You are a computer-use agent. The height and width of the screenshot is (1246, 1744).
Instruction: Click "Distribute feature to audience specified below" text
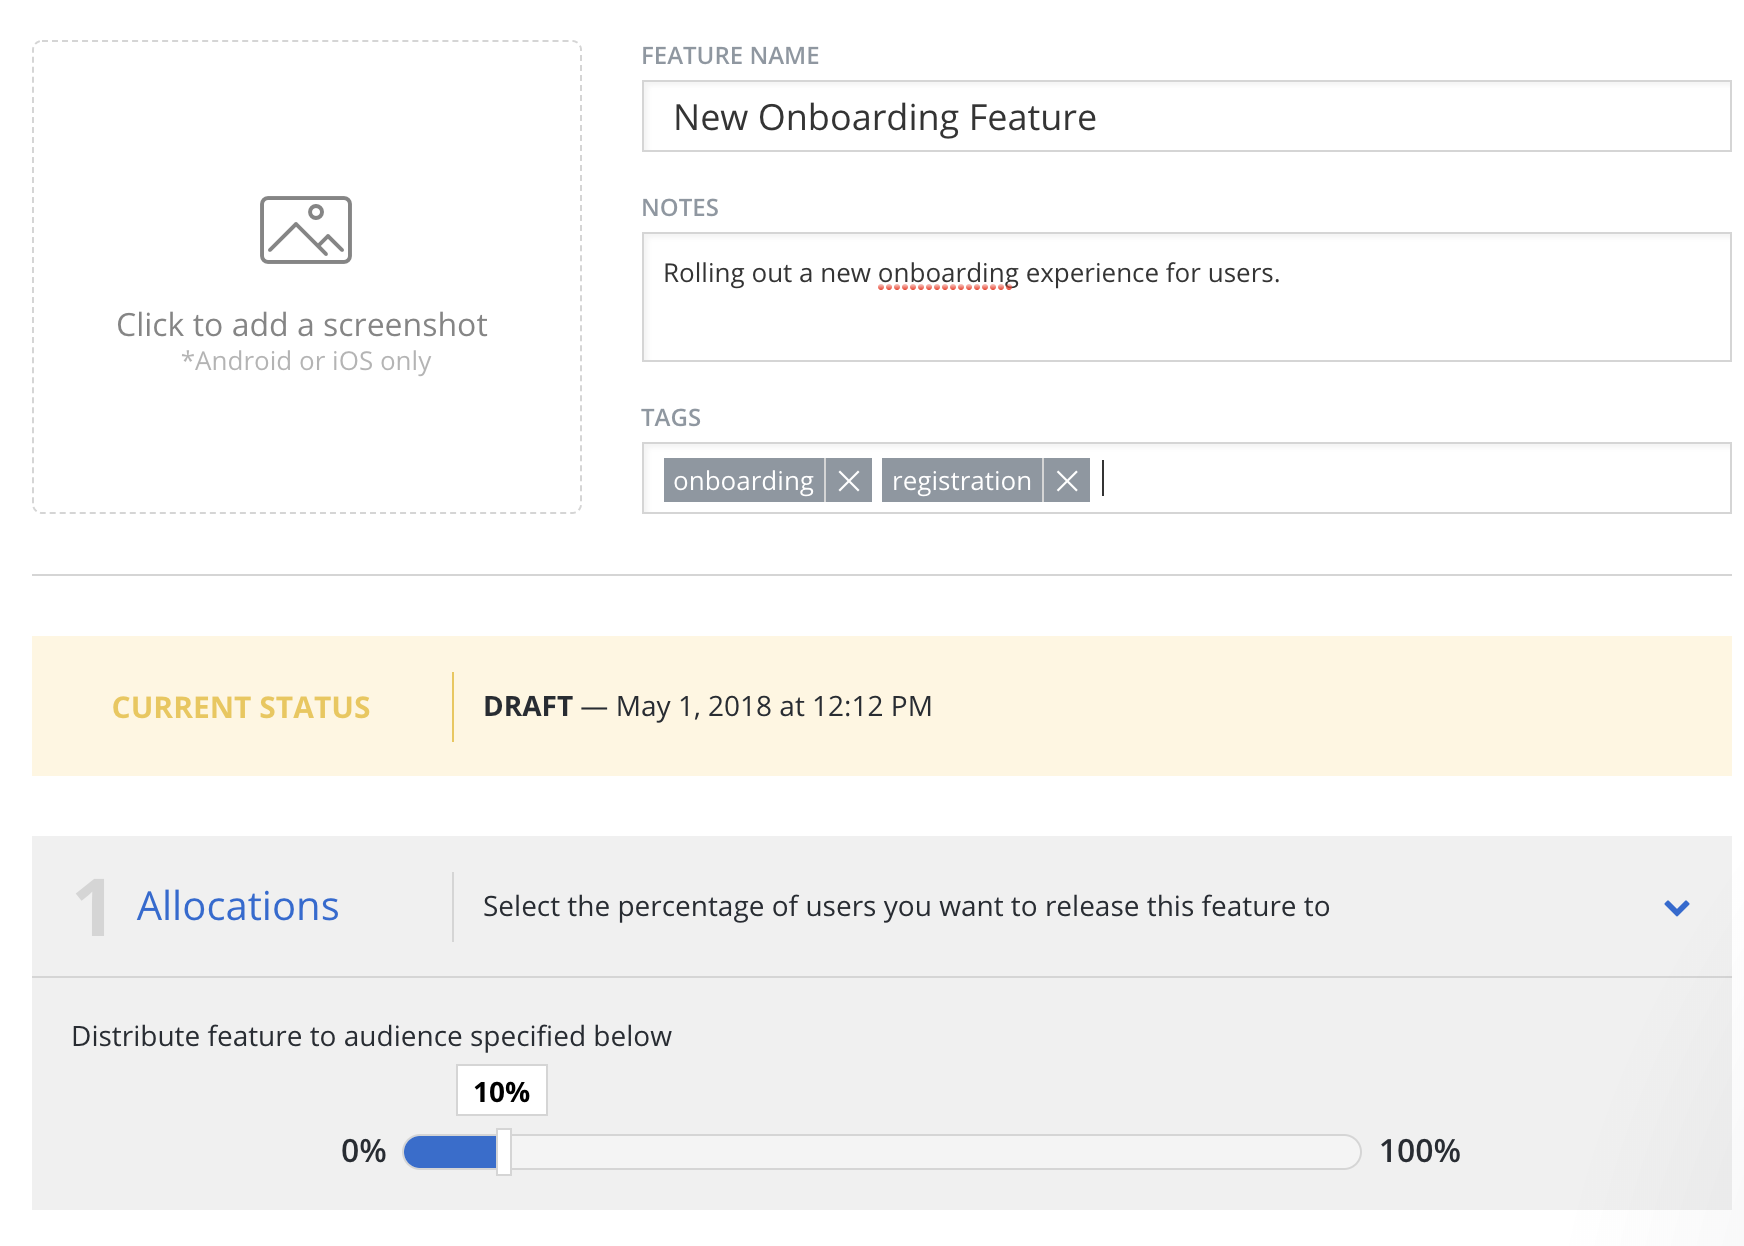pyautogui.click(x=372, y=1036)
